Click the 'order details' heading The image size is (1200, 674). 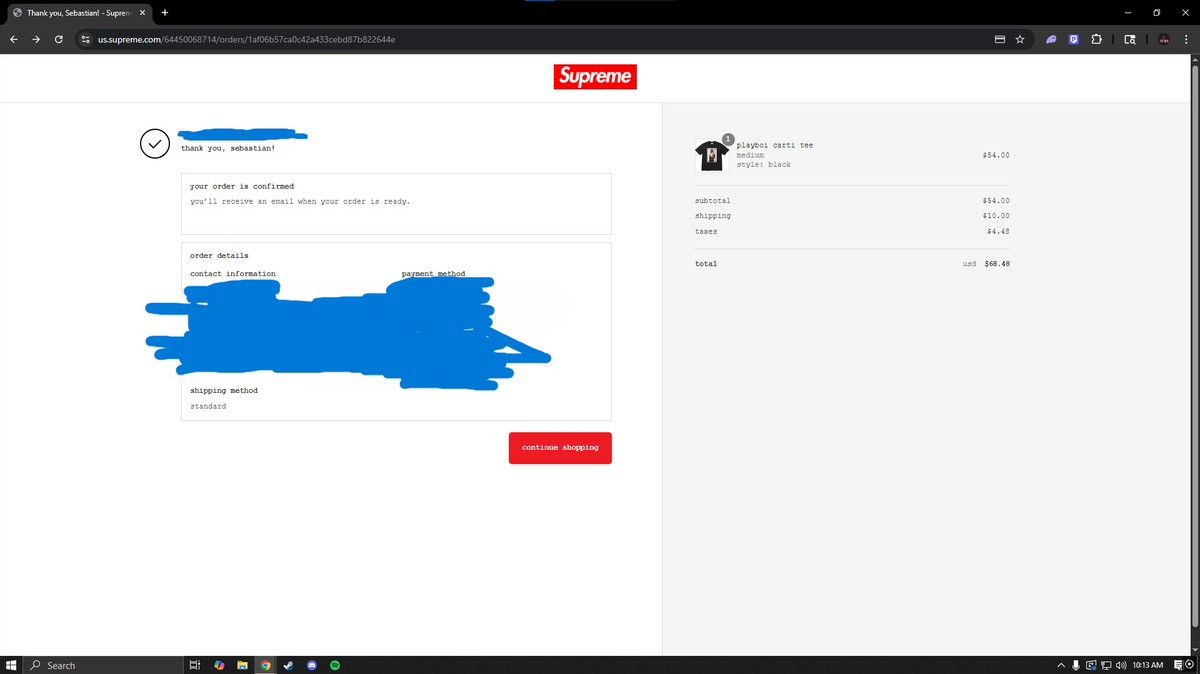pyautogui.click(x=219, y=256)
